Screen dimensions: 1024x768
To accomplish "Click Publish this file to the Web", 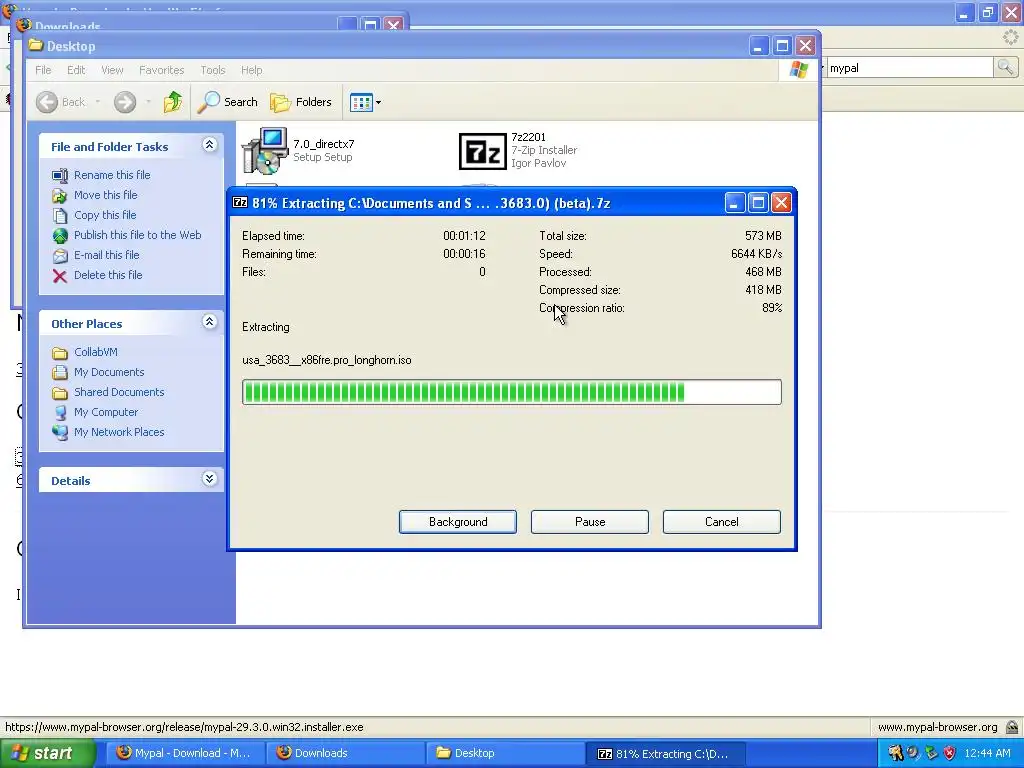I will click(137, 235).
